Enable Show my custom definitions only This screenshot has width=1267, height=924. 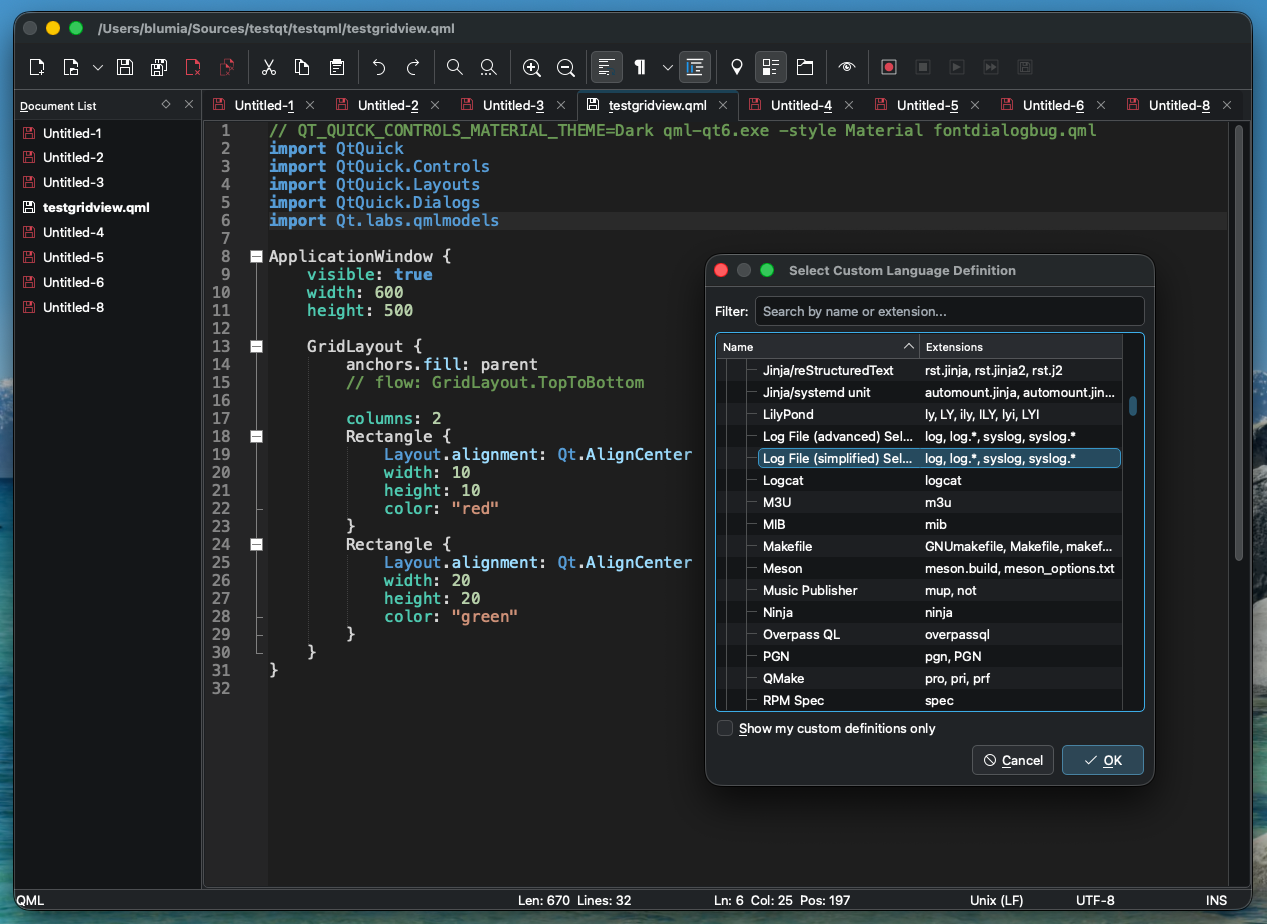point(725,728)
